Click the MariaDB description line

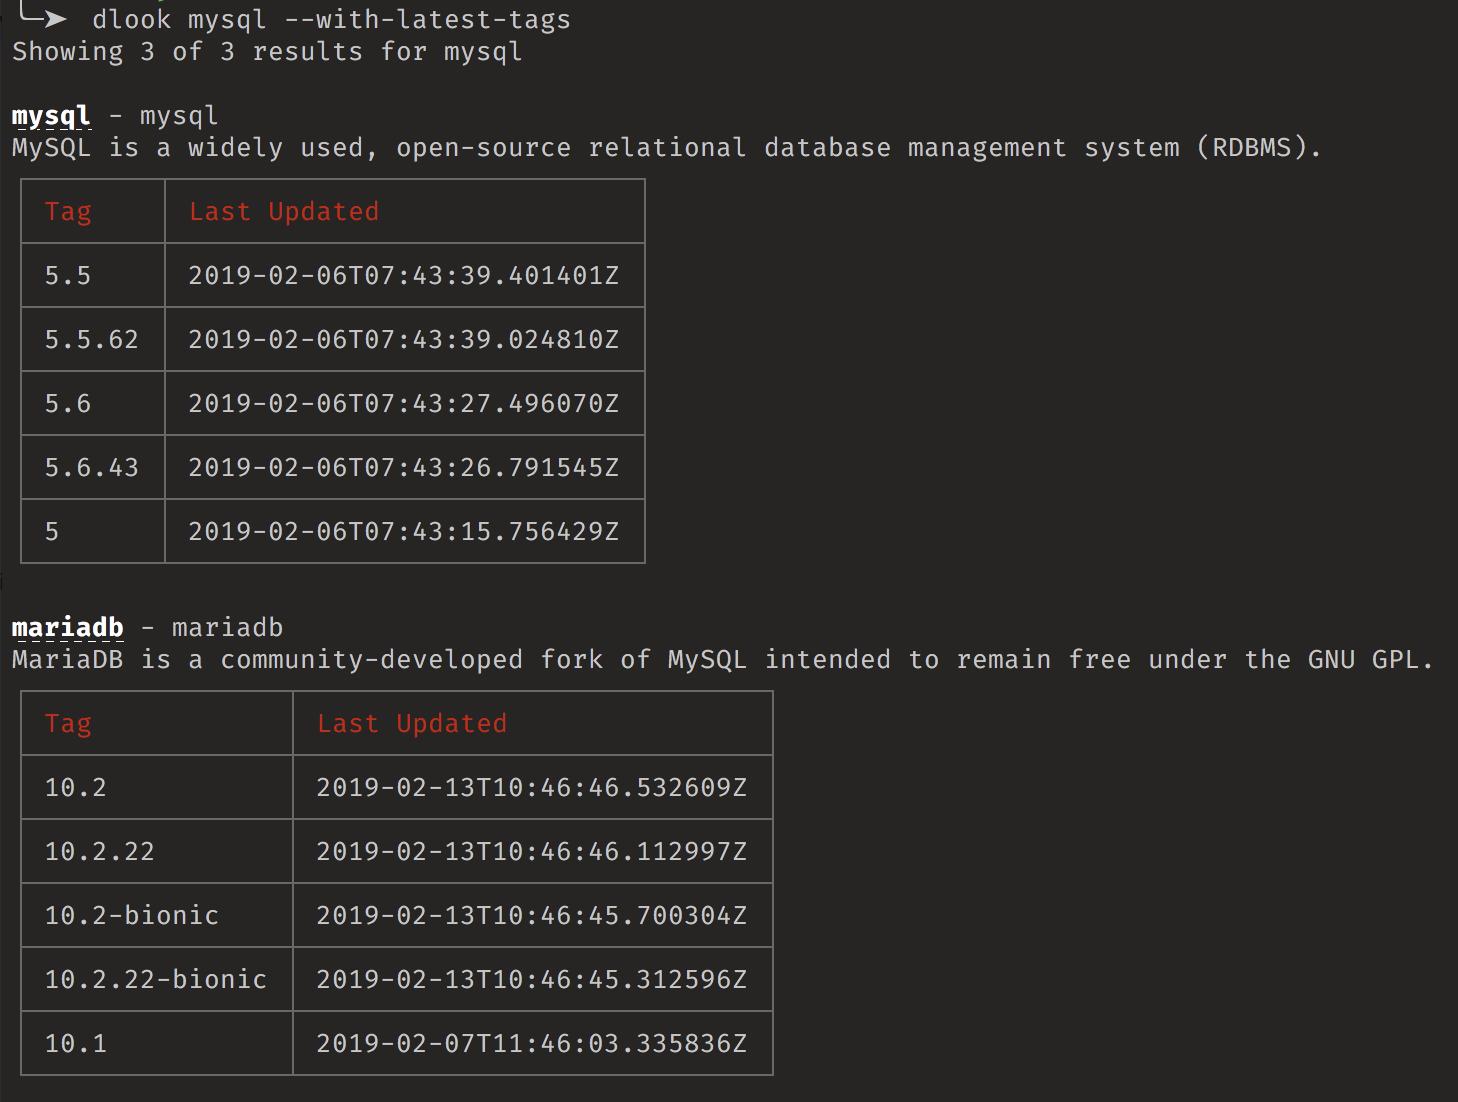[x=723, y=660]
